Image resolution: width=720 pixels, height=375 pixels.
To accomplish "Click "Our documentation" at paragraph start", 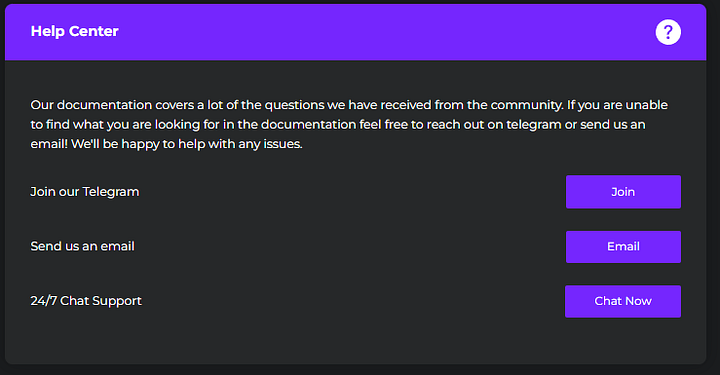I will 91,105.
